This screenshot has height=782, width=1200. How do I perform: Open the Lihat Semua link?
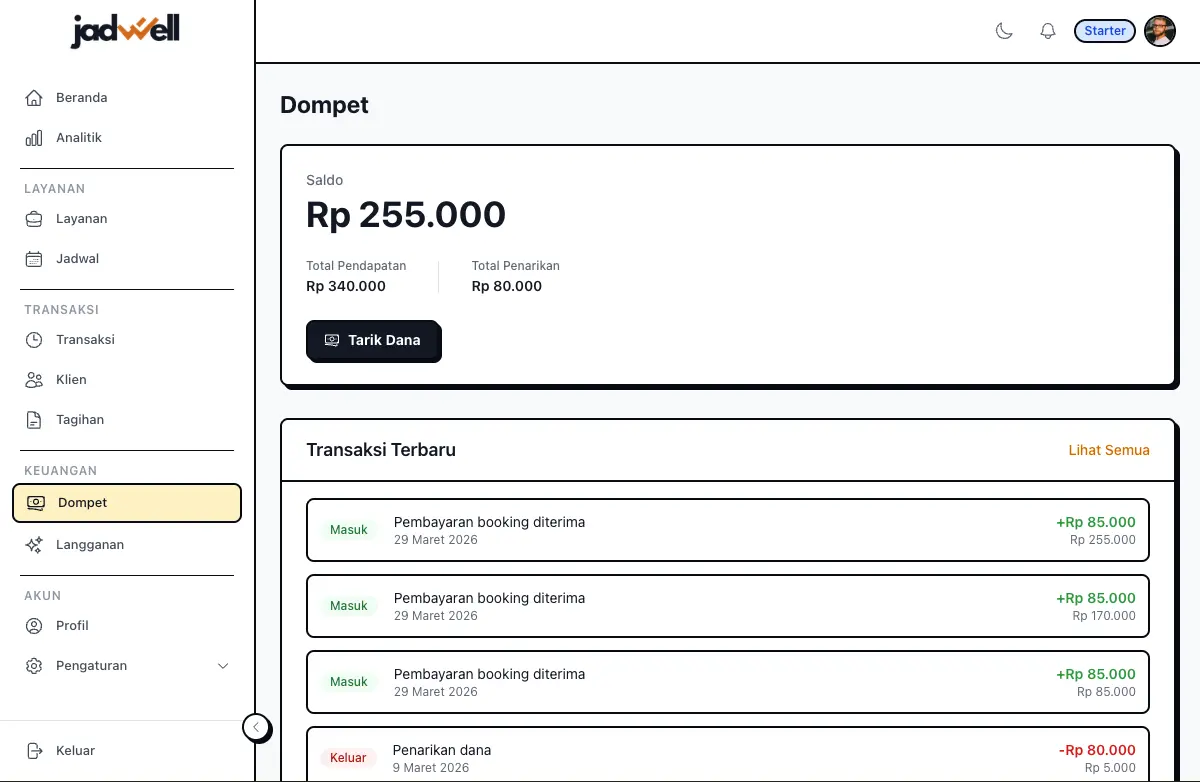coord(1109,450)
